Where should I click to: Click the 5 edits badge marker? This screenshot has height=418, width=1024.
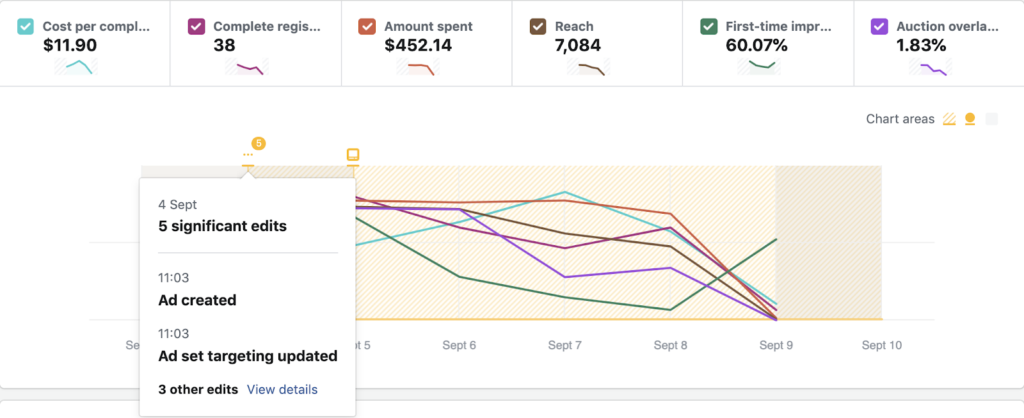[x=258, y=143]
